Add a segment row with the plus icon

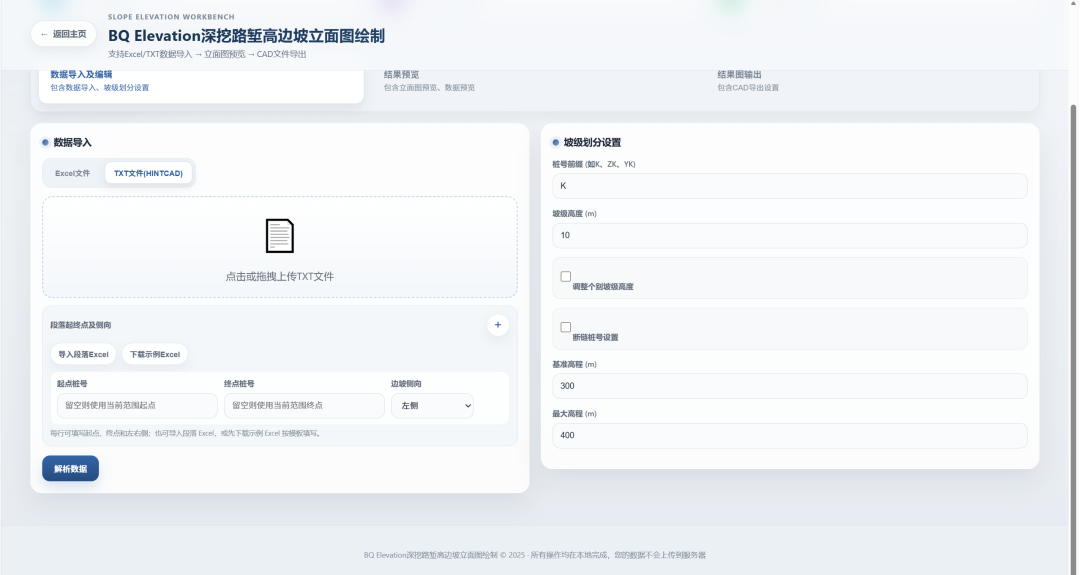497,325
